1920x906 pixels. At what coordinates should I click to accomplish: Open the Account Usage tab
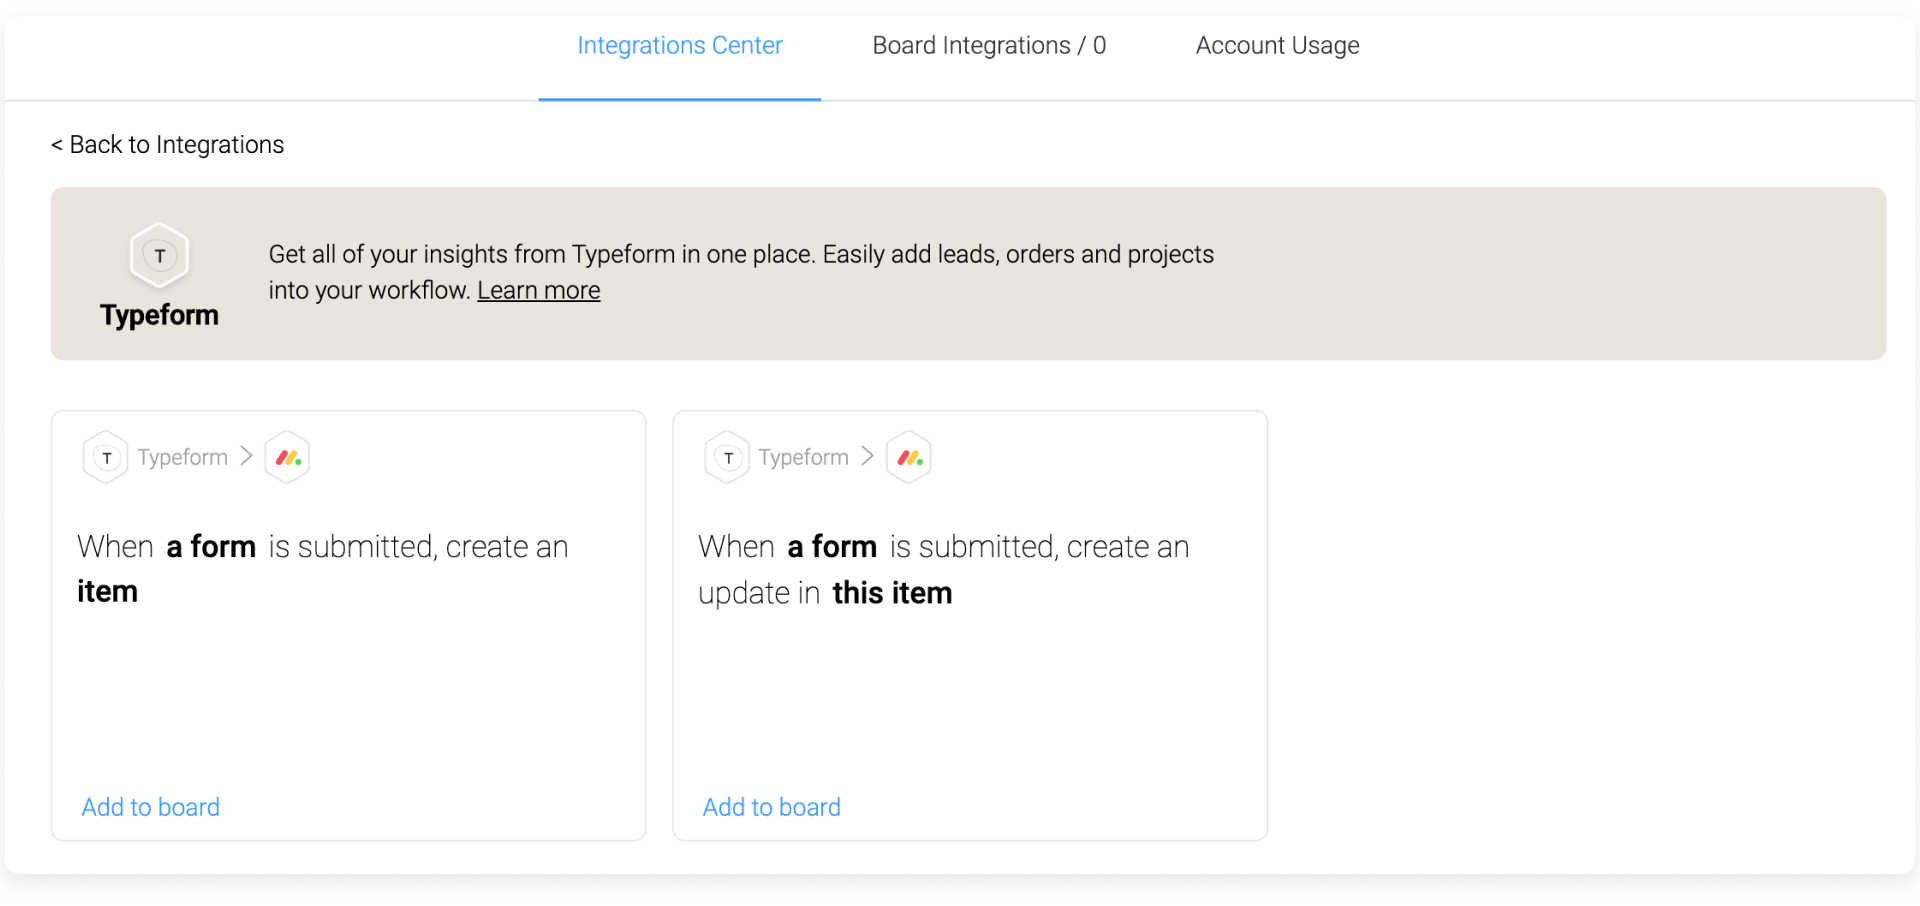pyautogui.click(x=1277, y=46)
